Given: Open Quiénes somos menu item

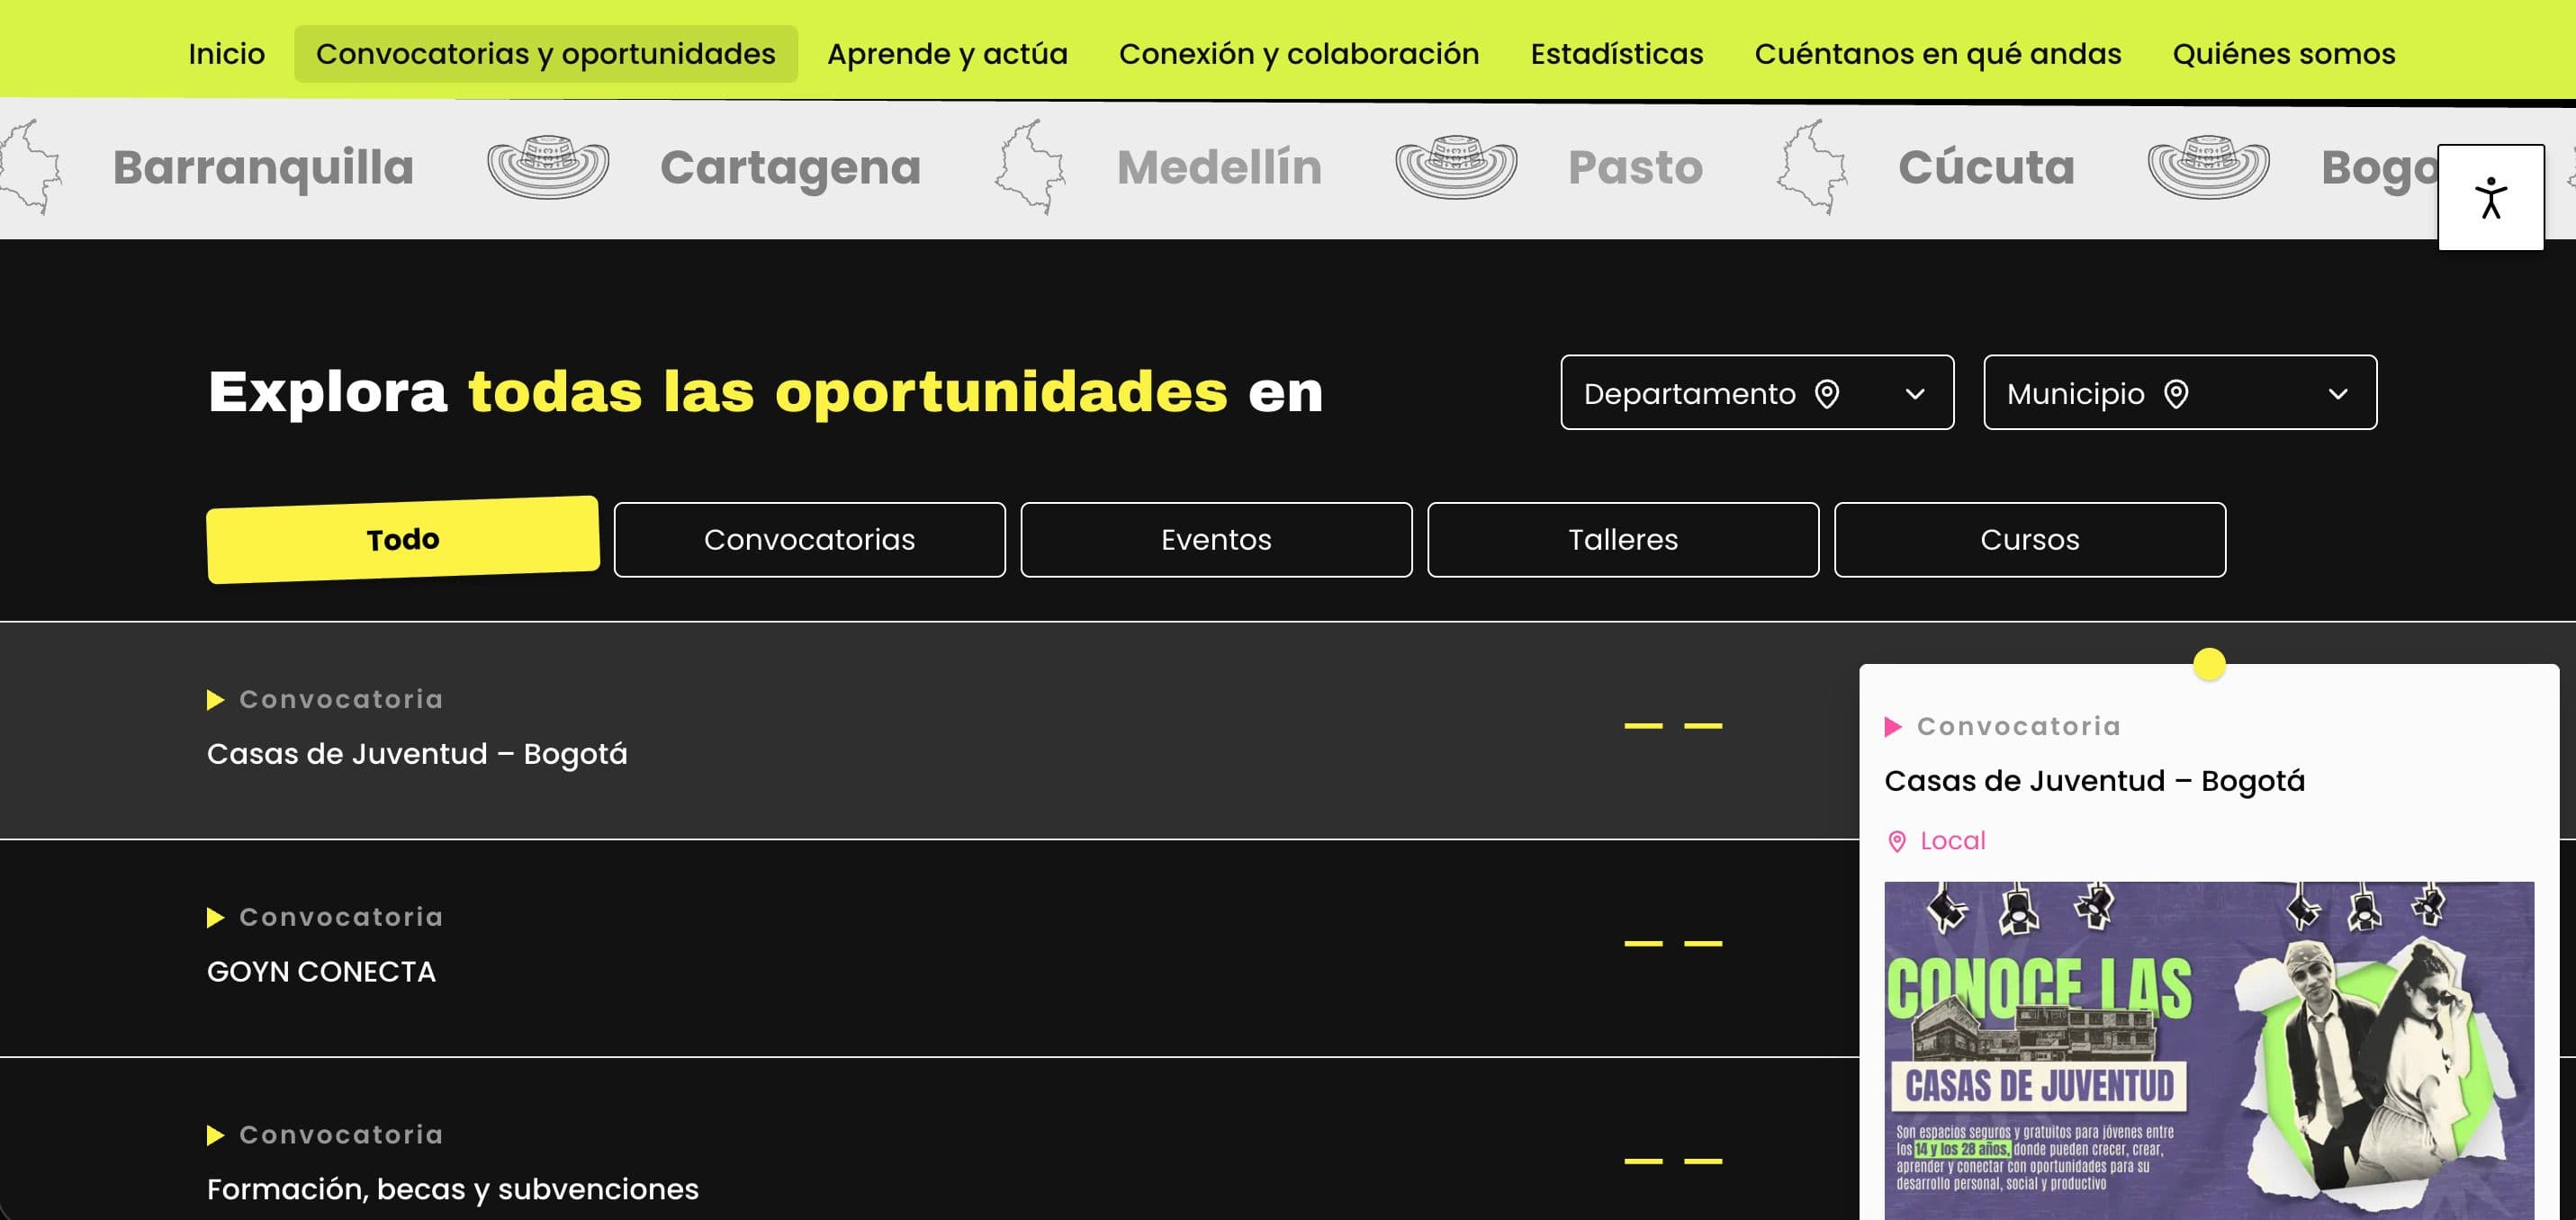Looking at the screenshot, I should tap(2284, 53).
